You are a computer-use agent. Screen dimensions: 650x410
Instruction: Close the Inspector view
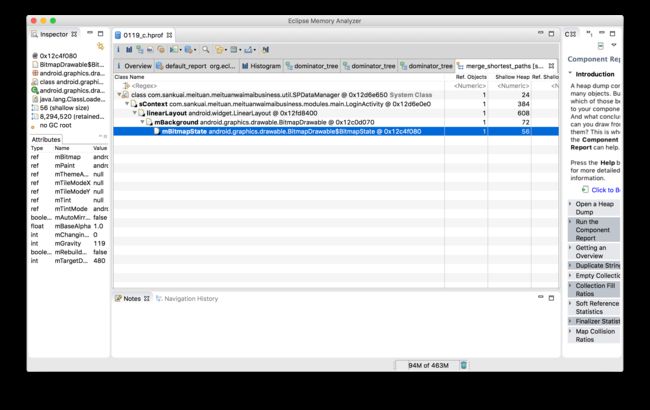[74, 34]
